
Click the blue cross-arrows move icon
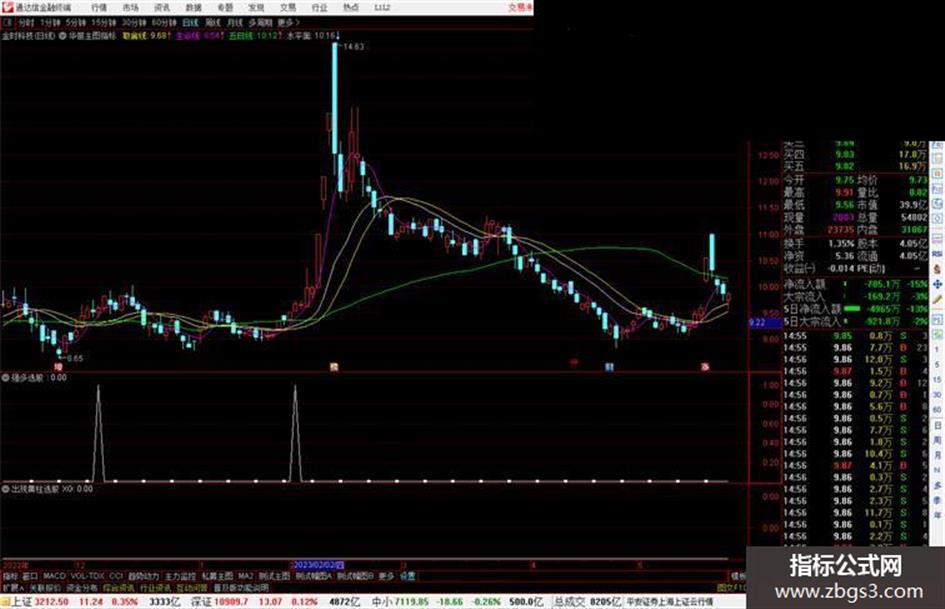tap(938, 284)
